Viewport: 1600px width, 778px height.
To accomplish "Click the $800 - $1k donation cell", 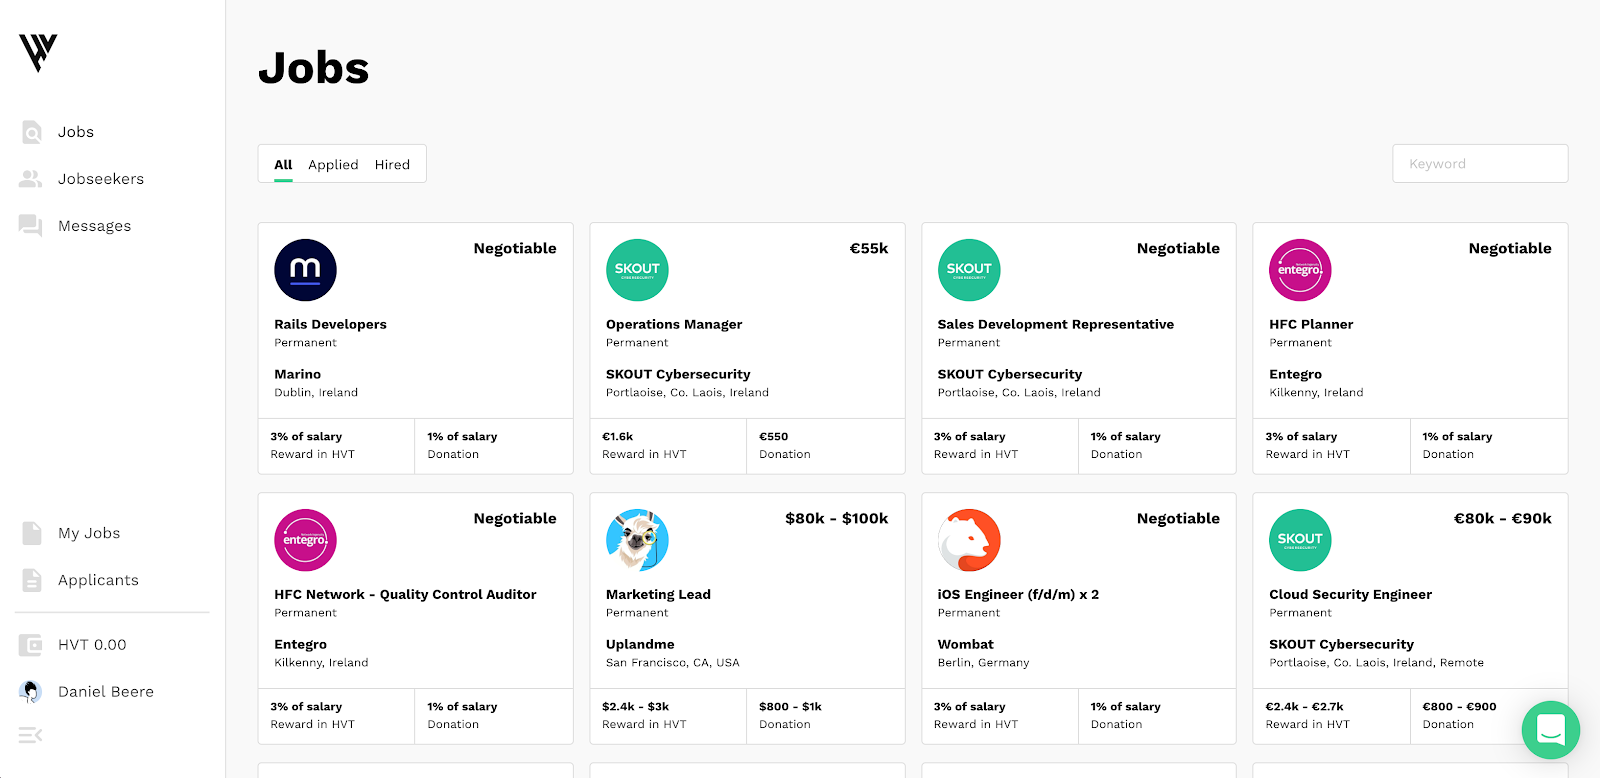I will pyautogui.click(x=826, y=716).
